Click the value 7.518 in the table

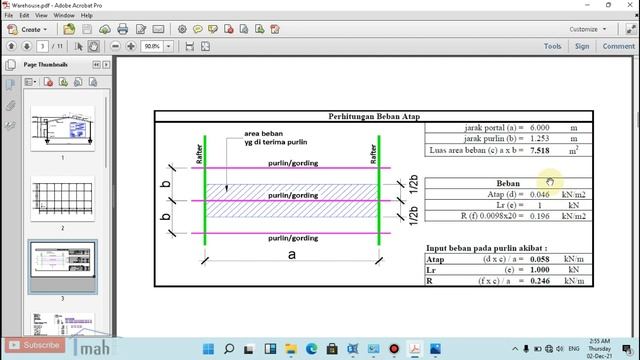point(540,151)
